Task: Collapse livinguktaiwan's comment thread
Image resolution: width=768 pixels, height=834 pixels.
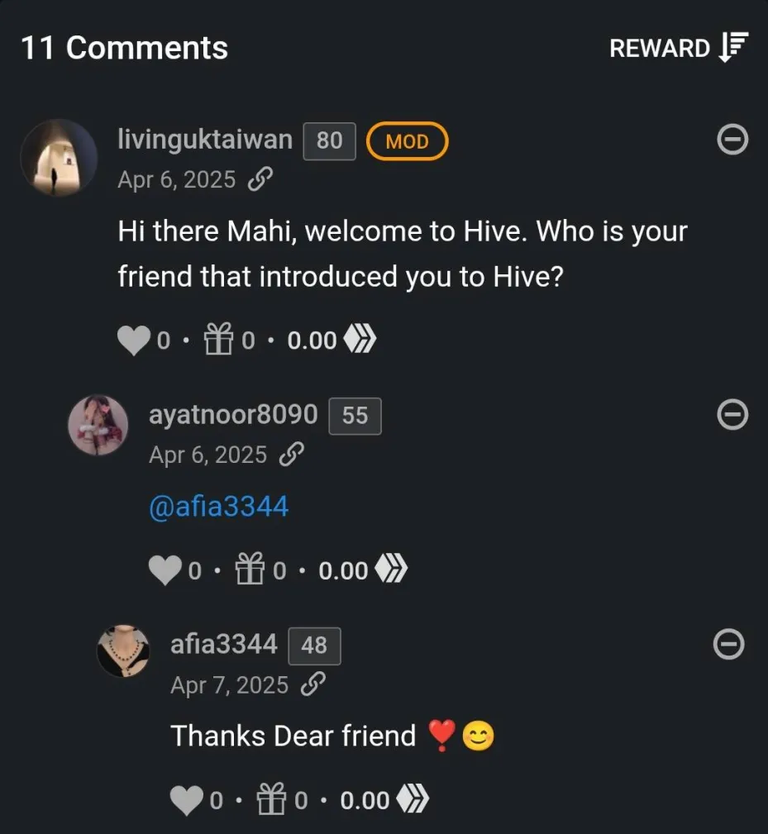Action: coord(732,140)
